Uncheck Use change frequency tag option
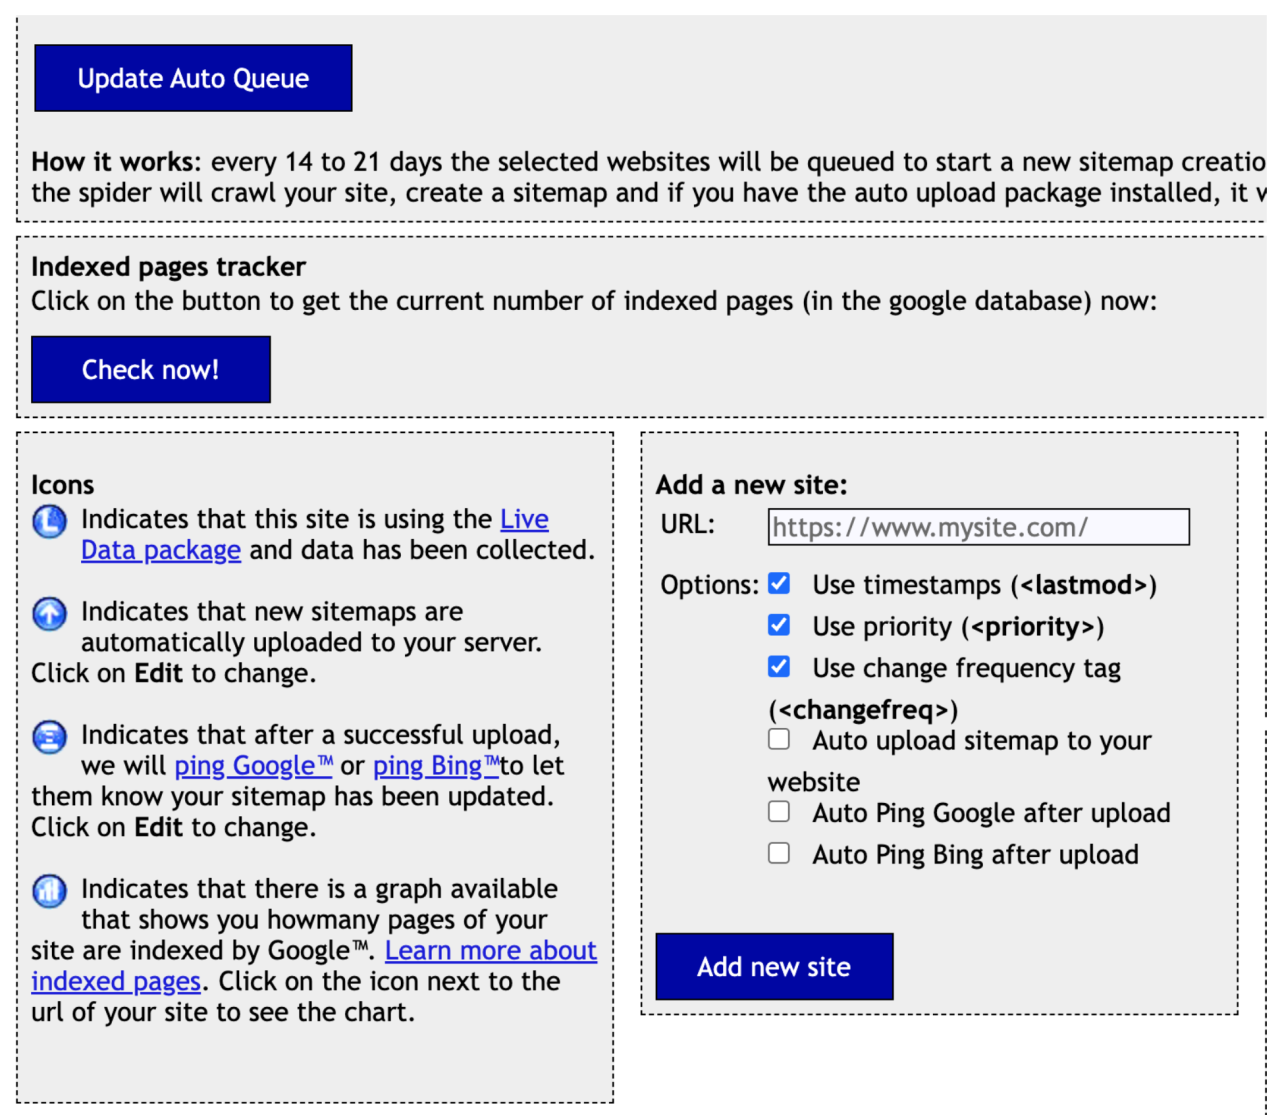Image resolution: width=1280 pixels, height=1115 pixels. tap(779, 666)
